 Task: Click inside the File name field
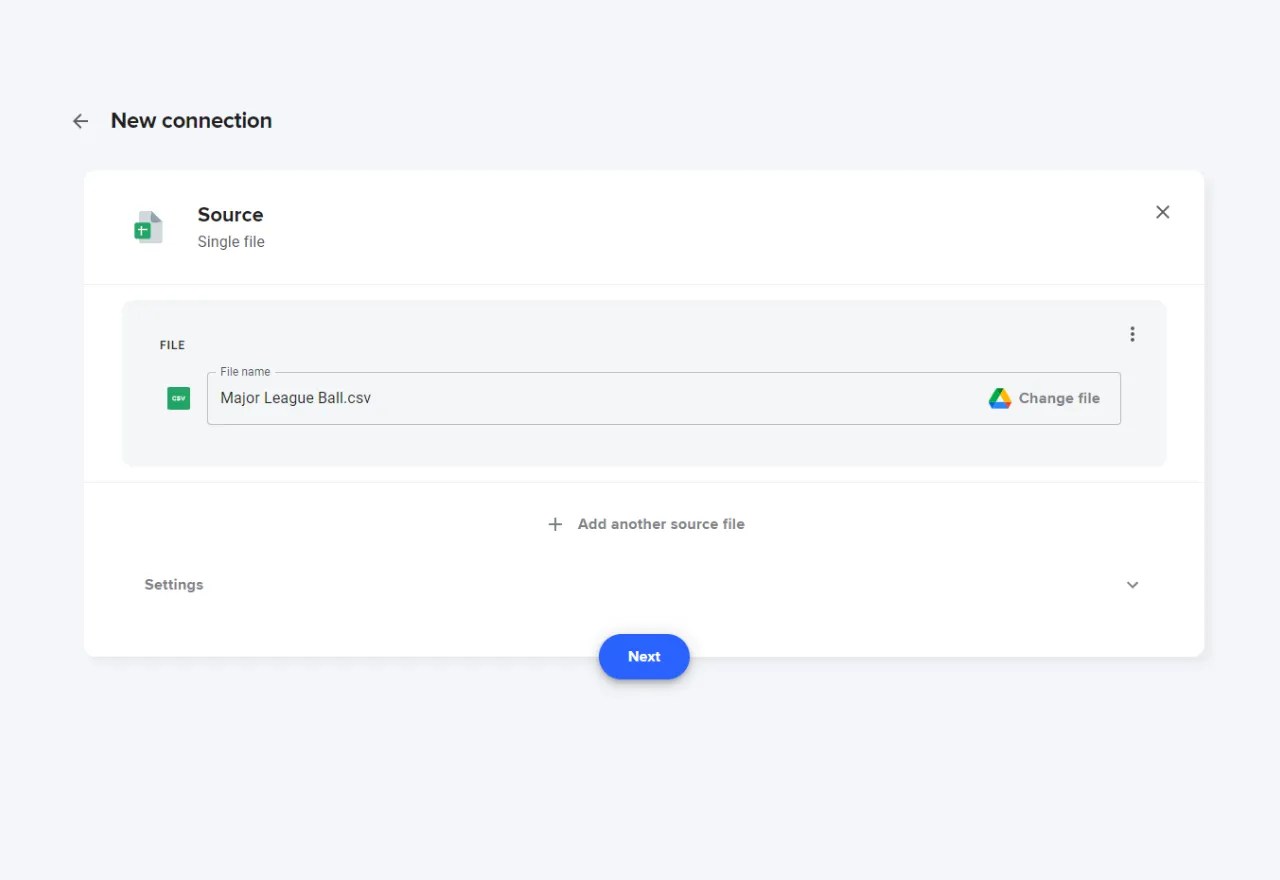coord(600,398)
